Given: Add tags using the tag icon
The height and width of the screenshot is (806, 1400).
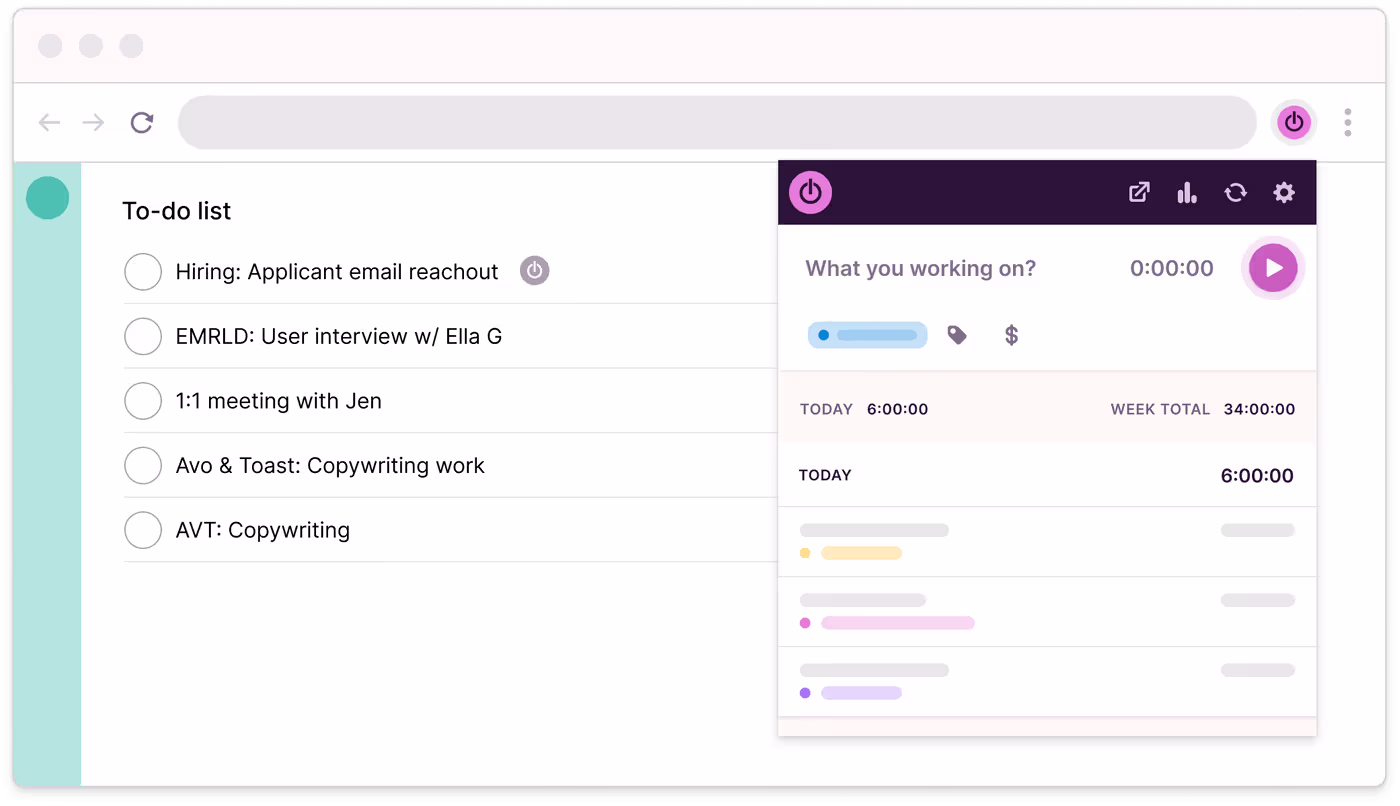Looking at the screenshot, I should click(957, 335).
